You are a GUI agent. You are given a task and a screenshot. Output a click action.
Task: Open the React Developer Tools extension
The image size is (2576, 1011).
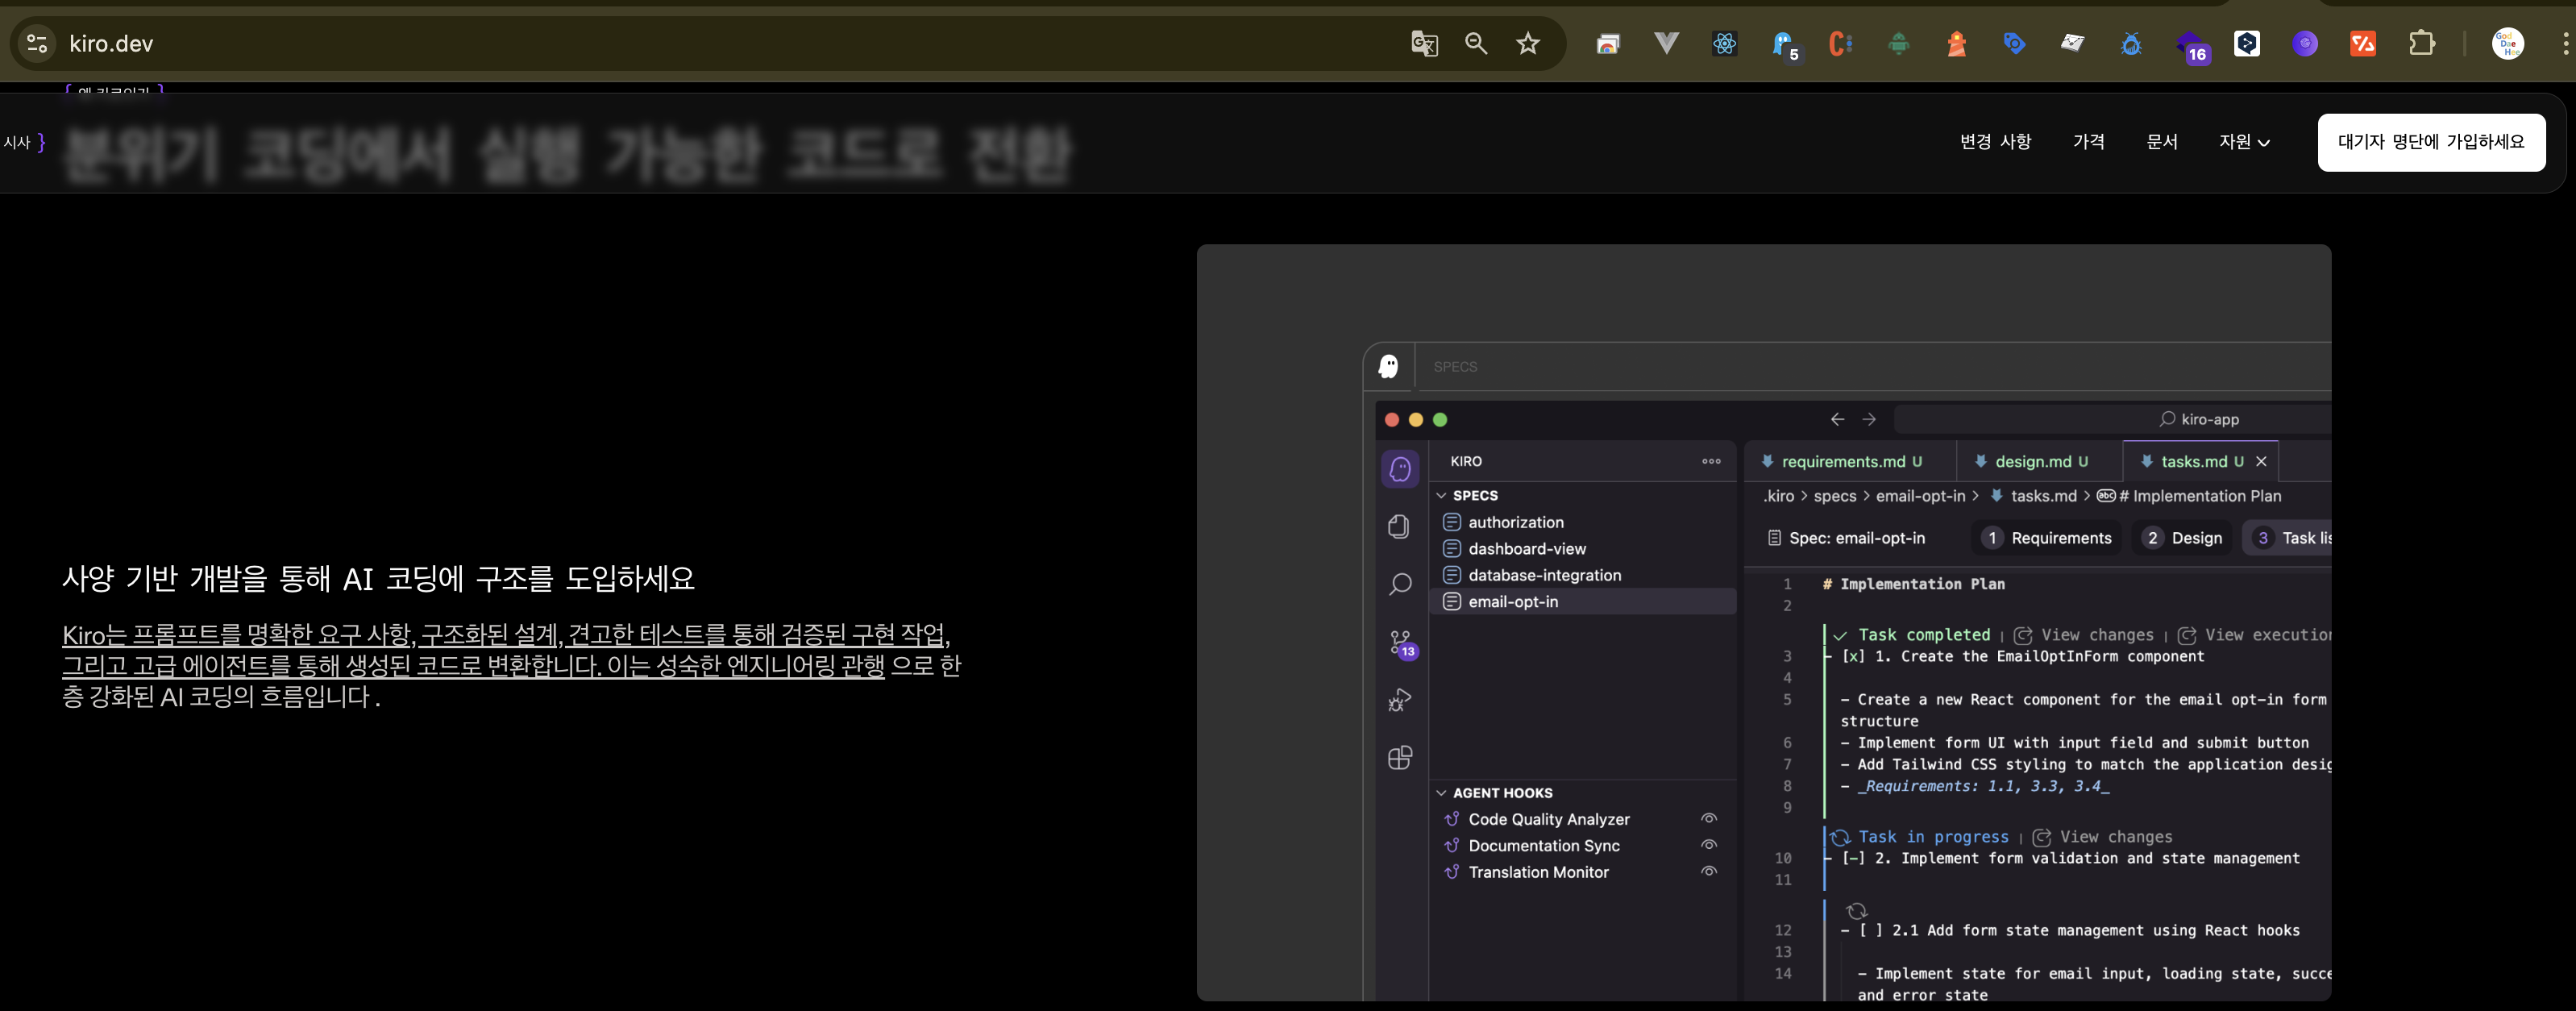(1724, 44)
